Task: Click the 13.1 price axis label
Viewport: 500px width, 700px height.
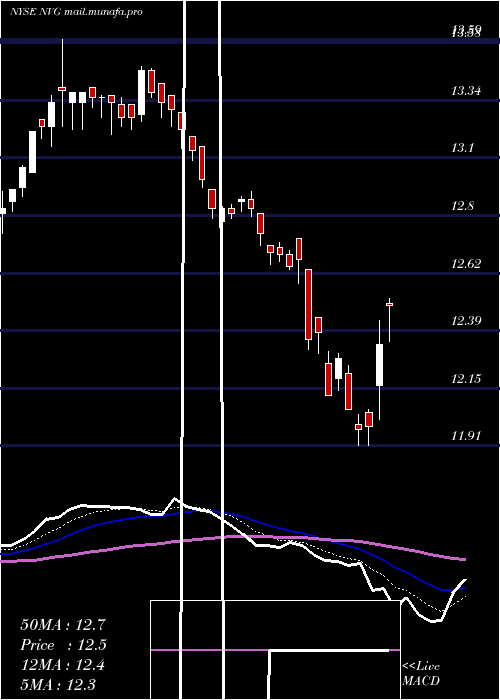Action: pyautogui.click(x=462, y=148)
